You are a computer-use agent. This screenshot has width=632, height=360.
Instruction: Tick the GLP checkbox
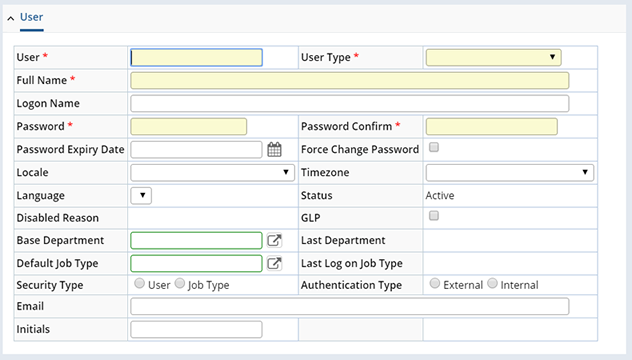tap(434, 216)
